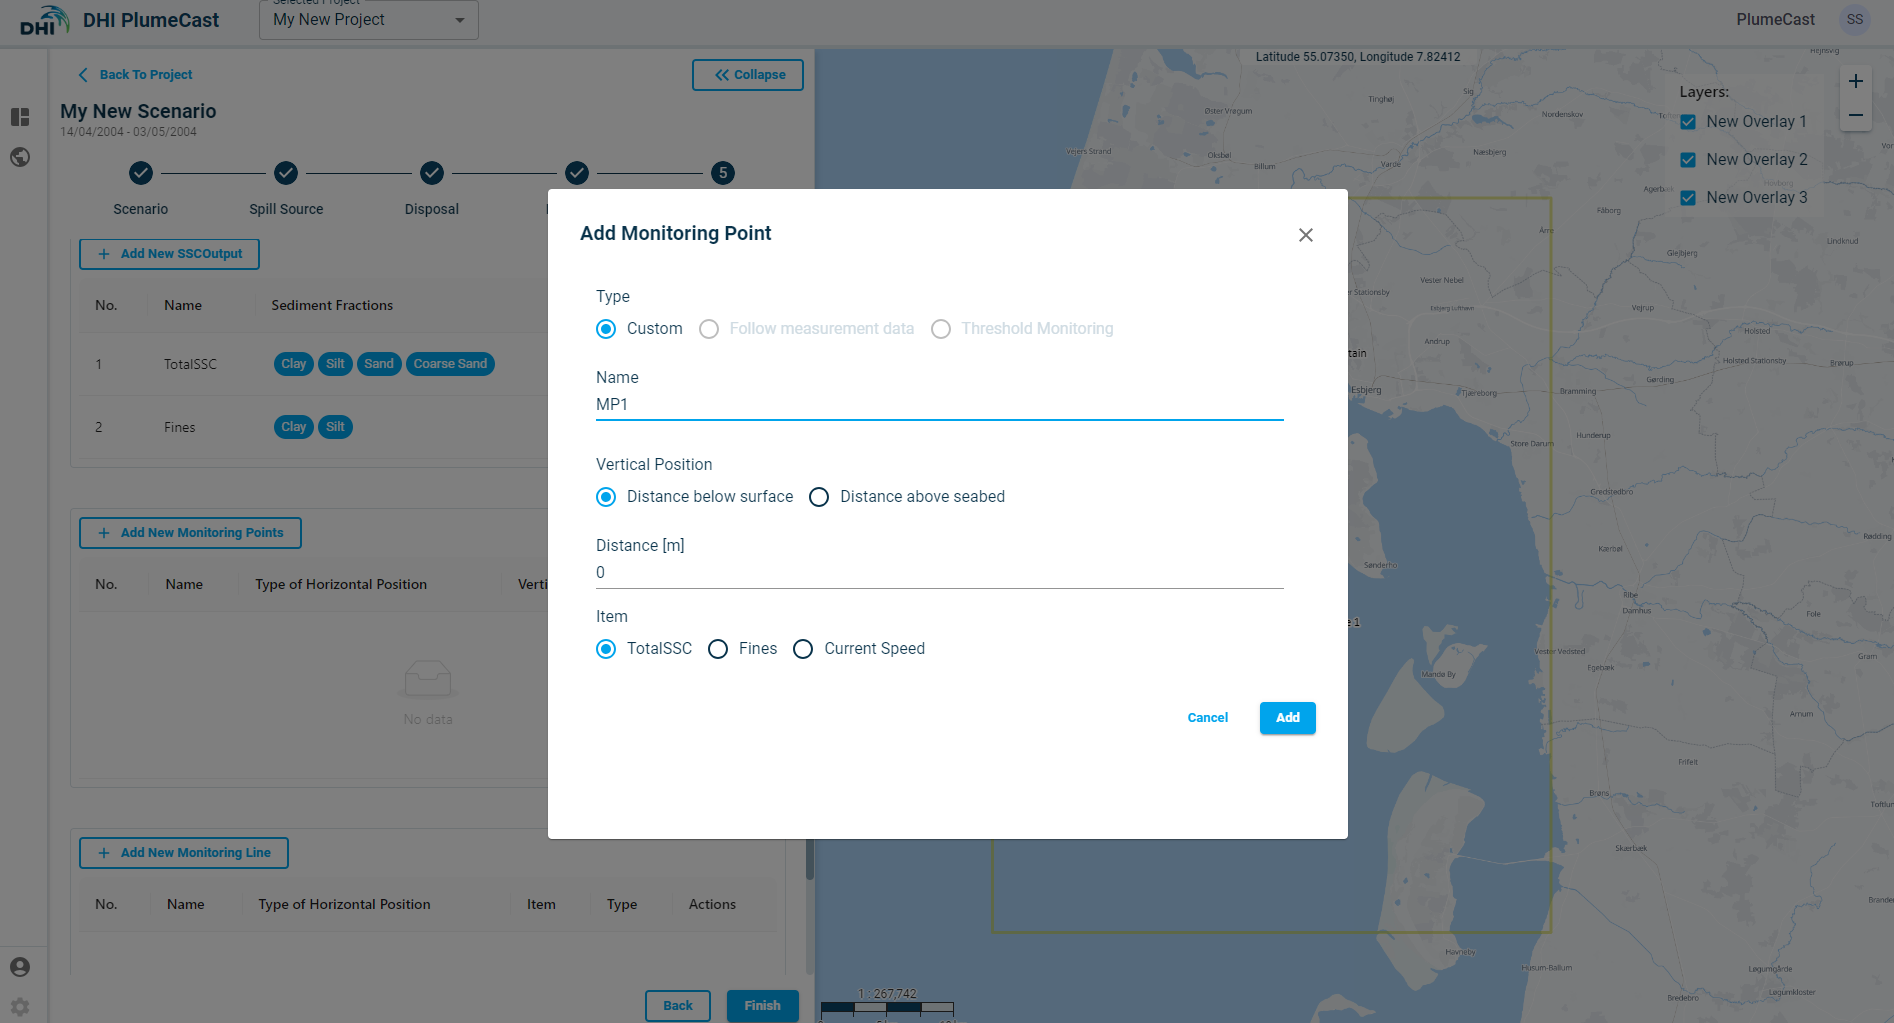Open the My New Project dropdown

point(368,20)
